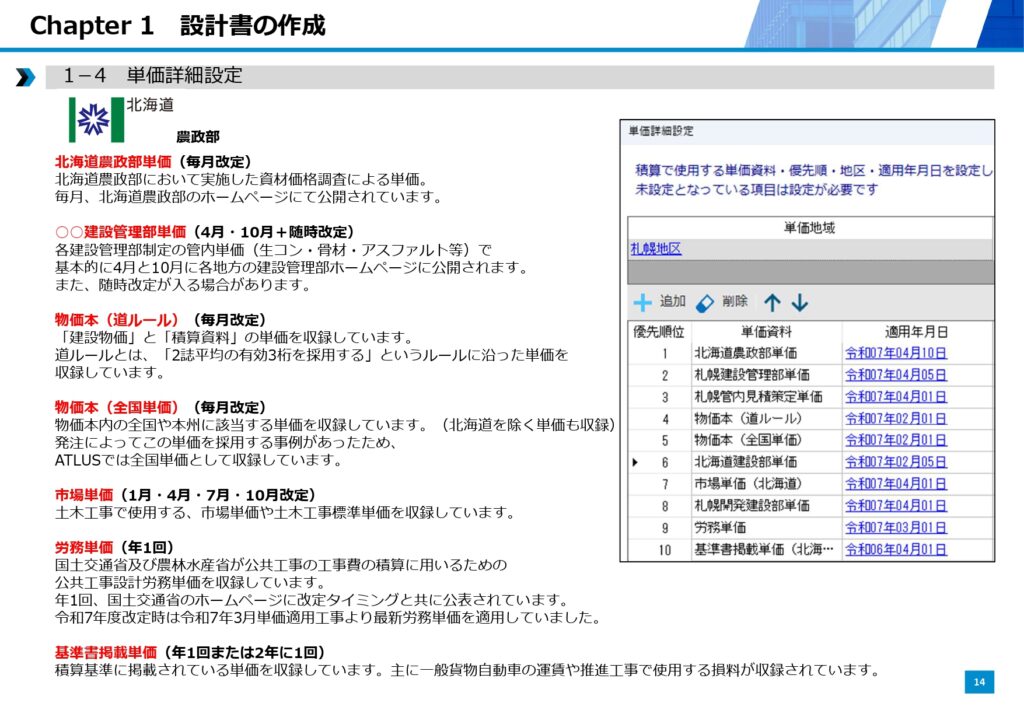Image resolution: width=1024 pixels, height=724 pixels.
Task: Click the Hokkaido prefecture flag logo
Action: [95, 120]
